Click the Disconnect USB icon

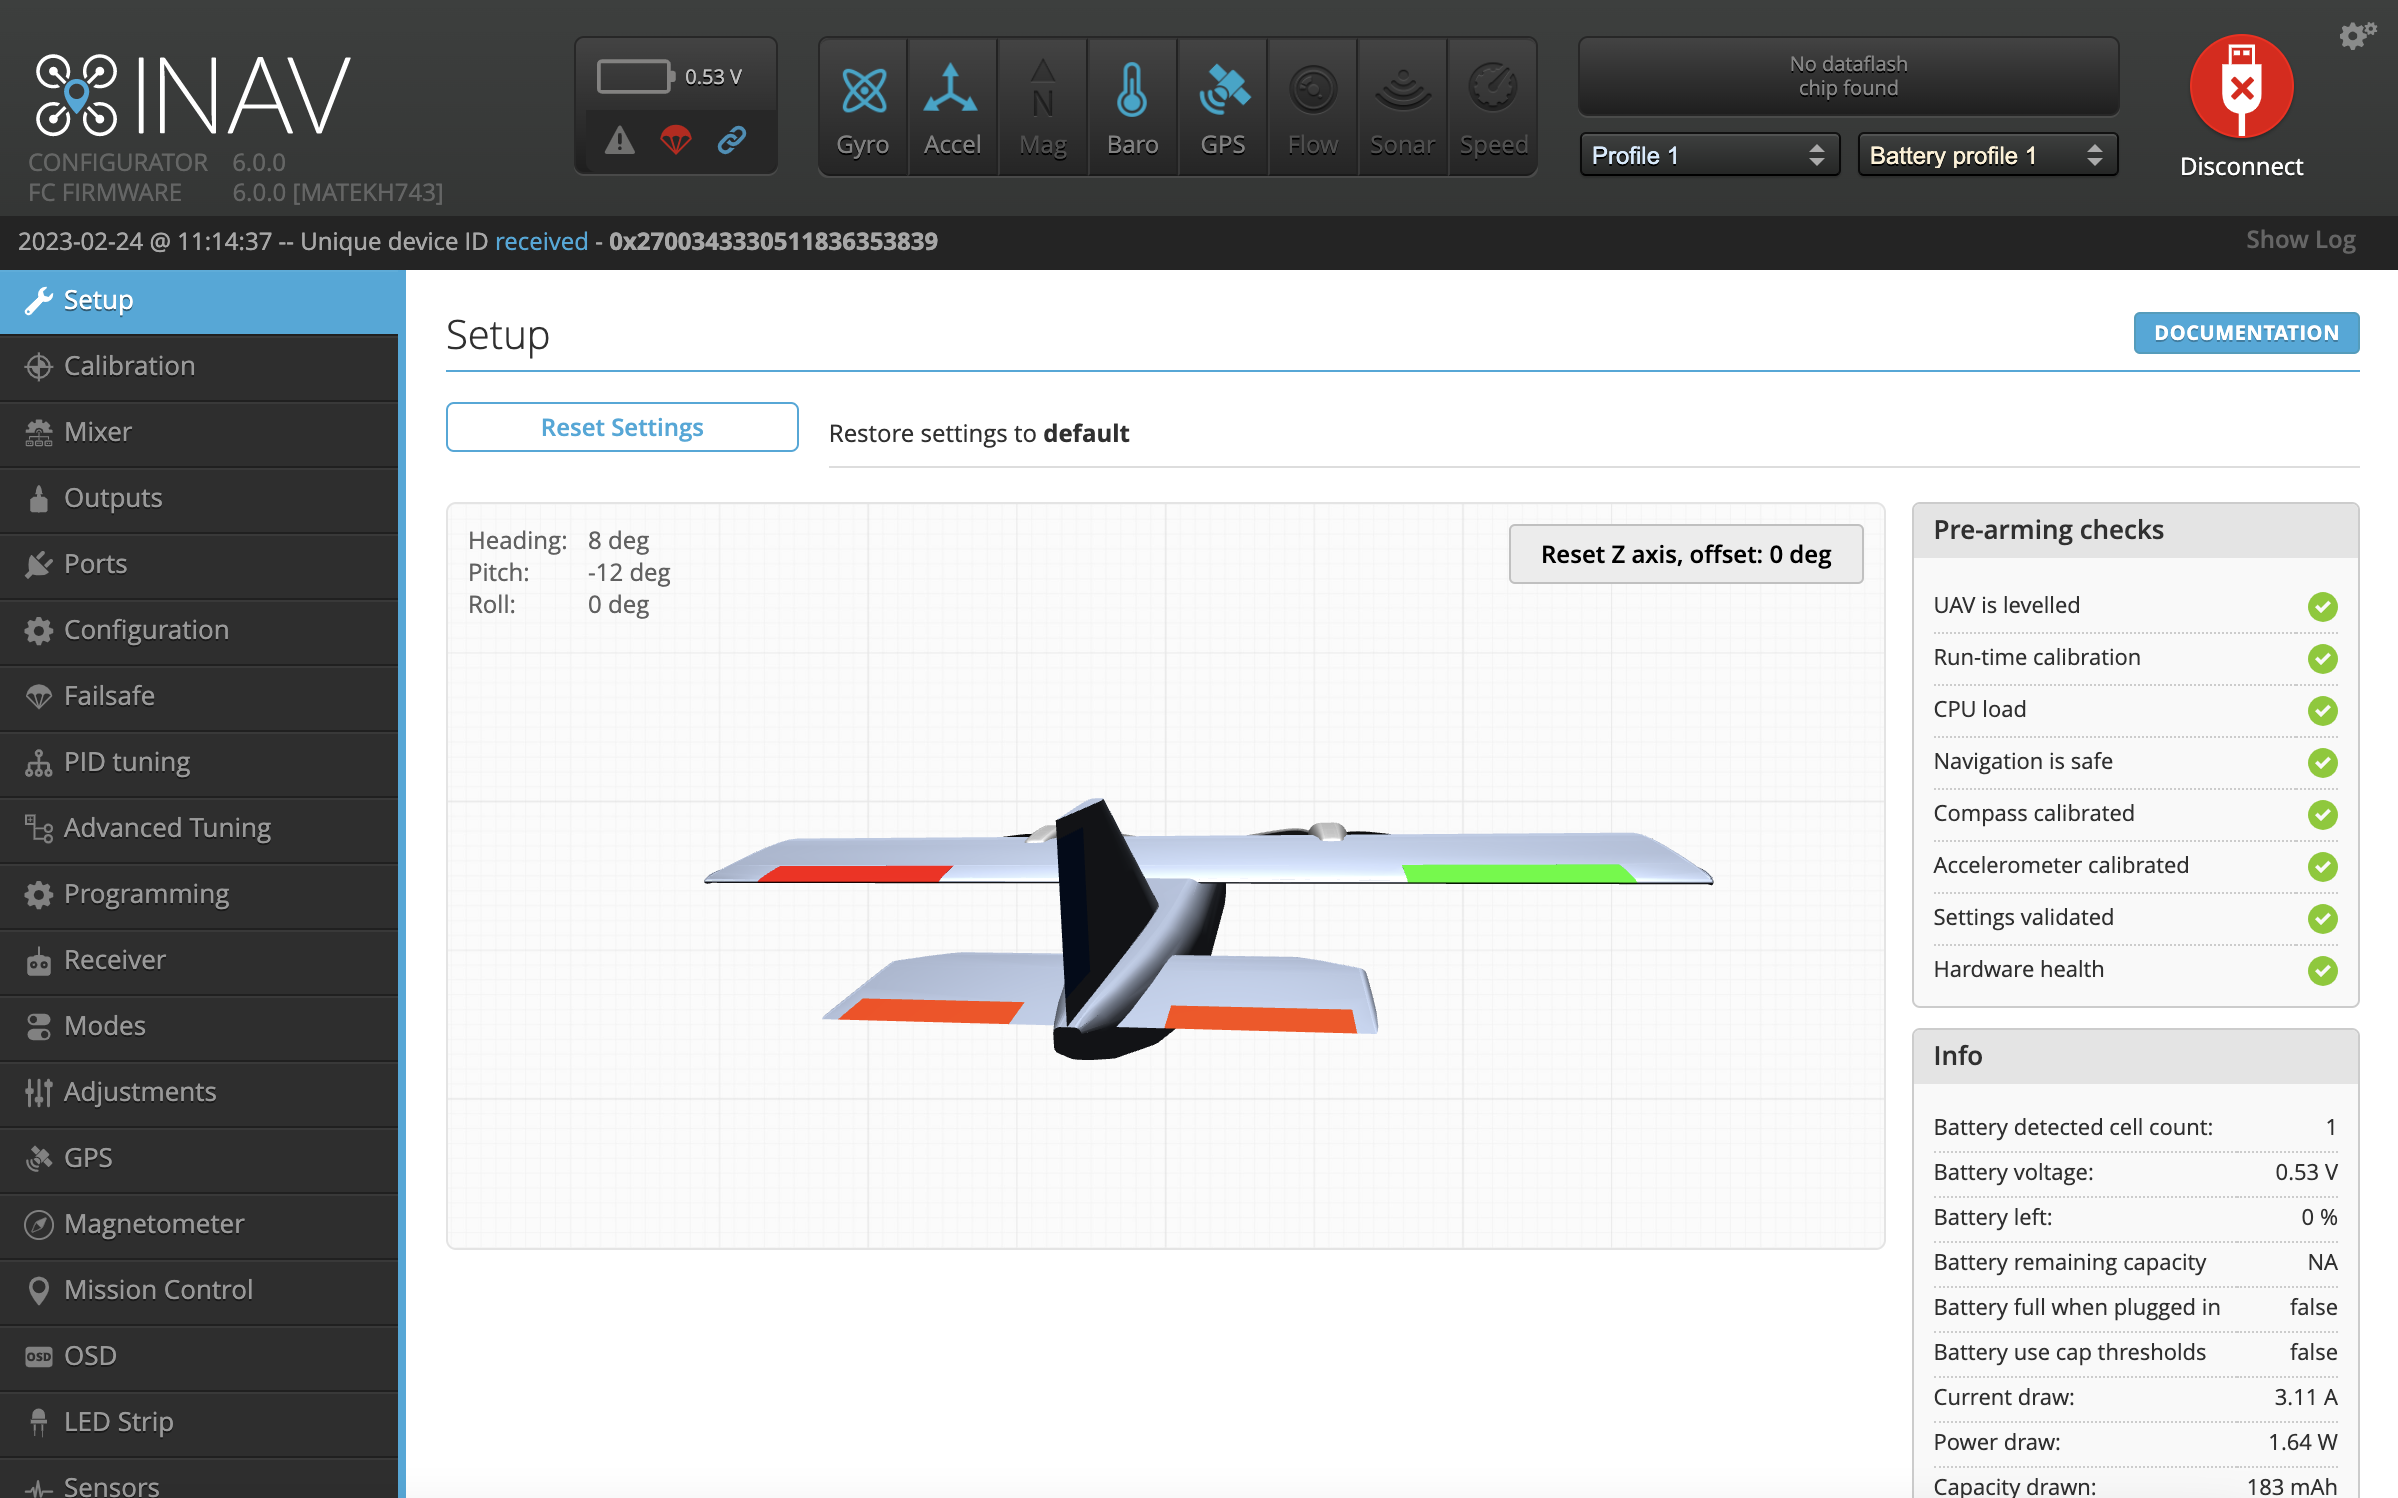click(x=2240, y=87)
